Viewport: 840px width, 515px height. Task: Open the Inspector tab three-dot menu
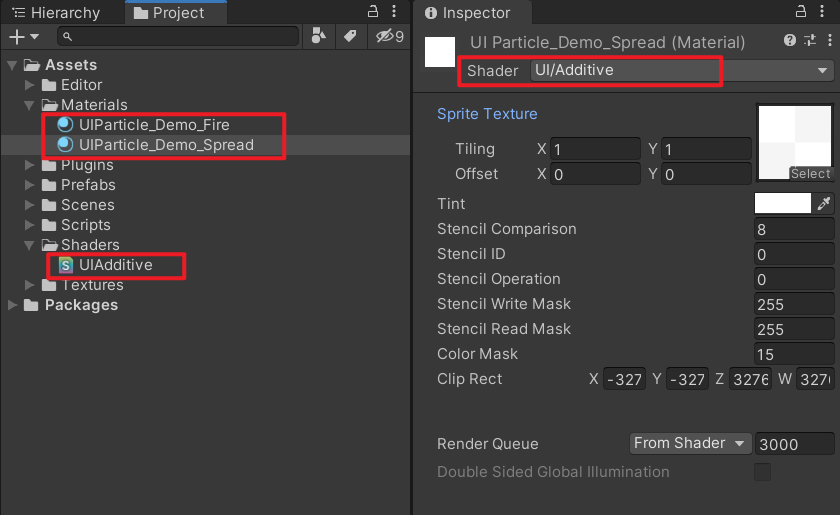click(822, 11)
